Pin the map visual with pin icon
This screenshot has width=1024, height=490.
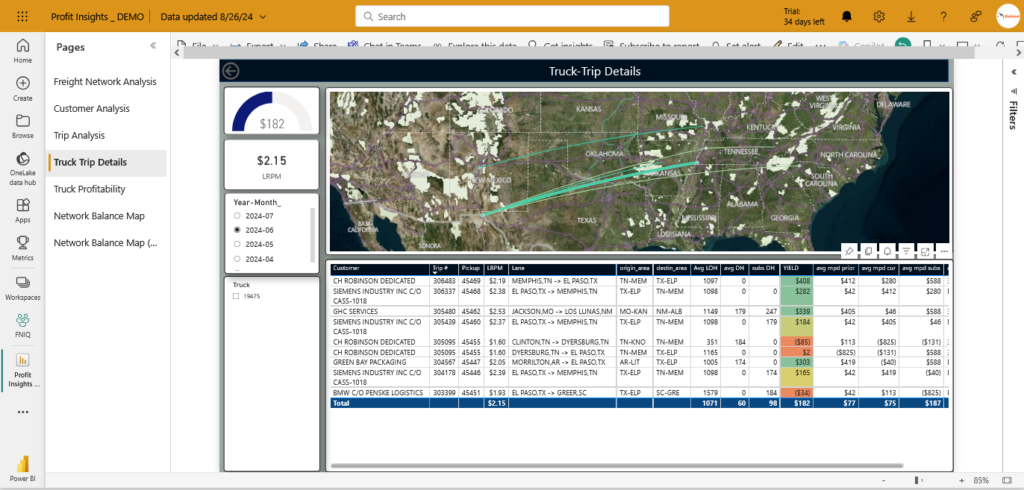tap(848, 251)
